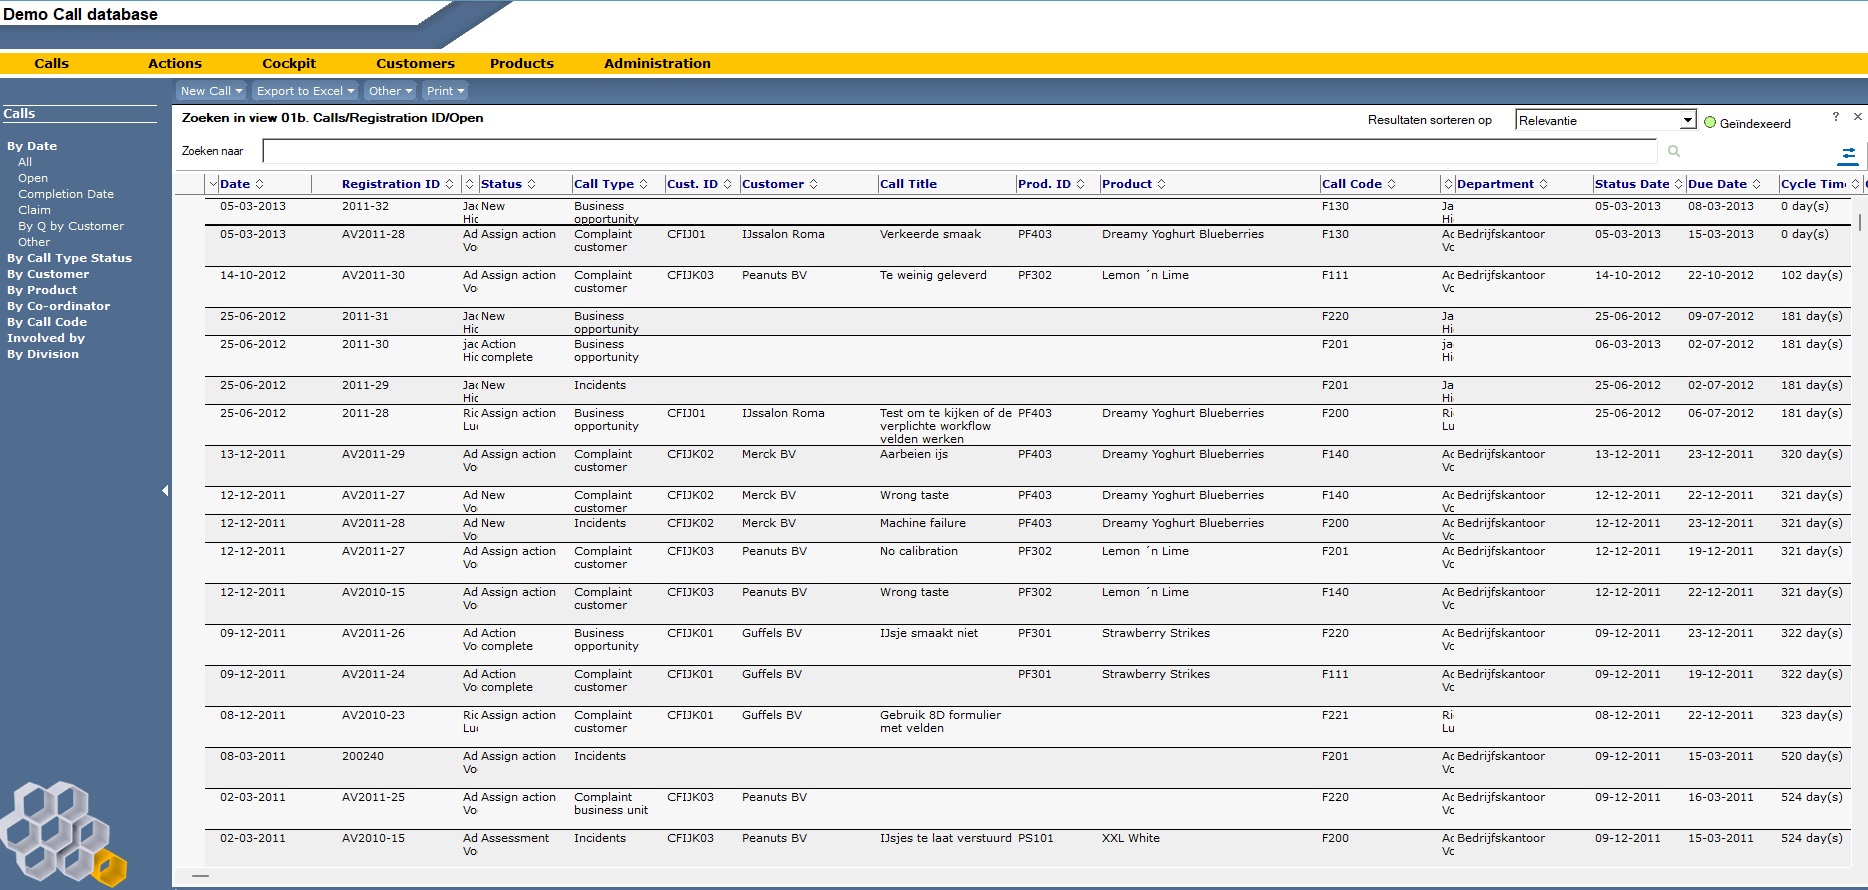Image resolution: width=1868 pixels, height=890 pixels.
Task: Open the Other toolbar dropdown
Action: pos(390,91)
